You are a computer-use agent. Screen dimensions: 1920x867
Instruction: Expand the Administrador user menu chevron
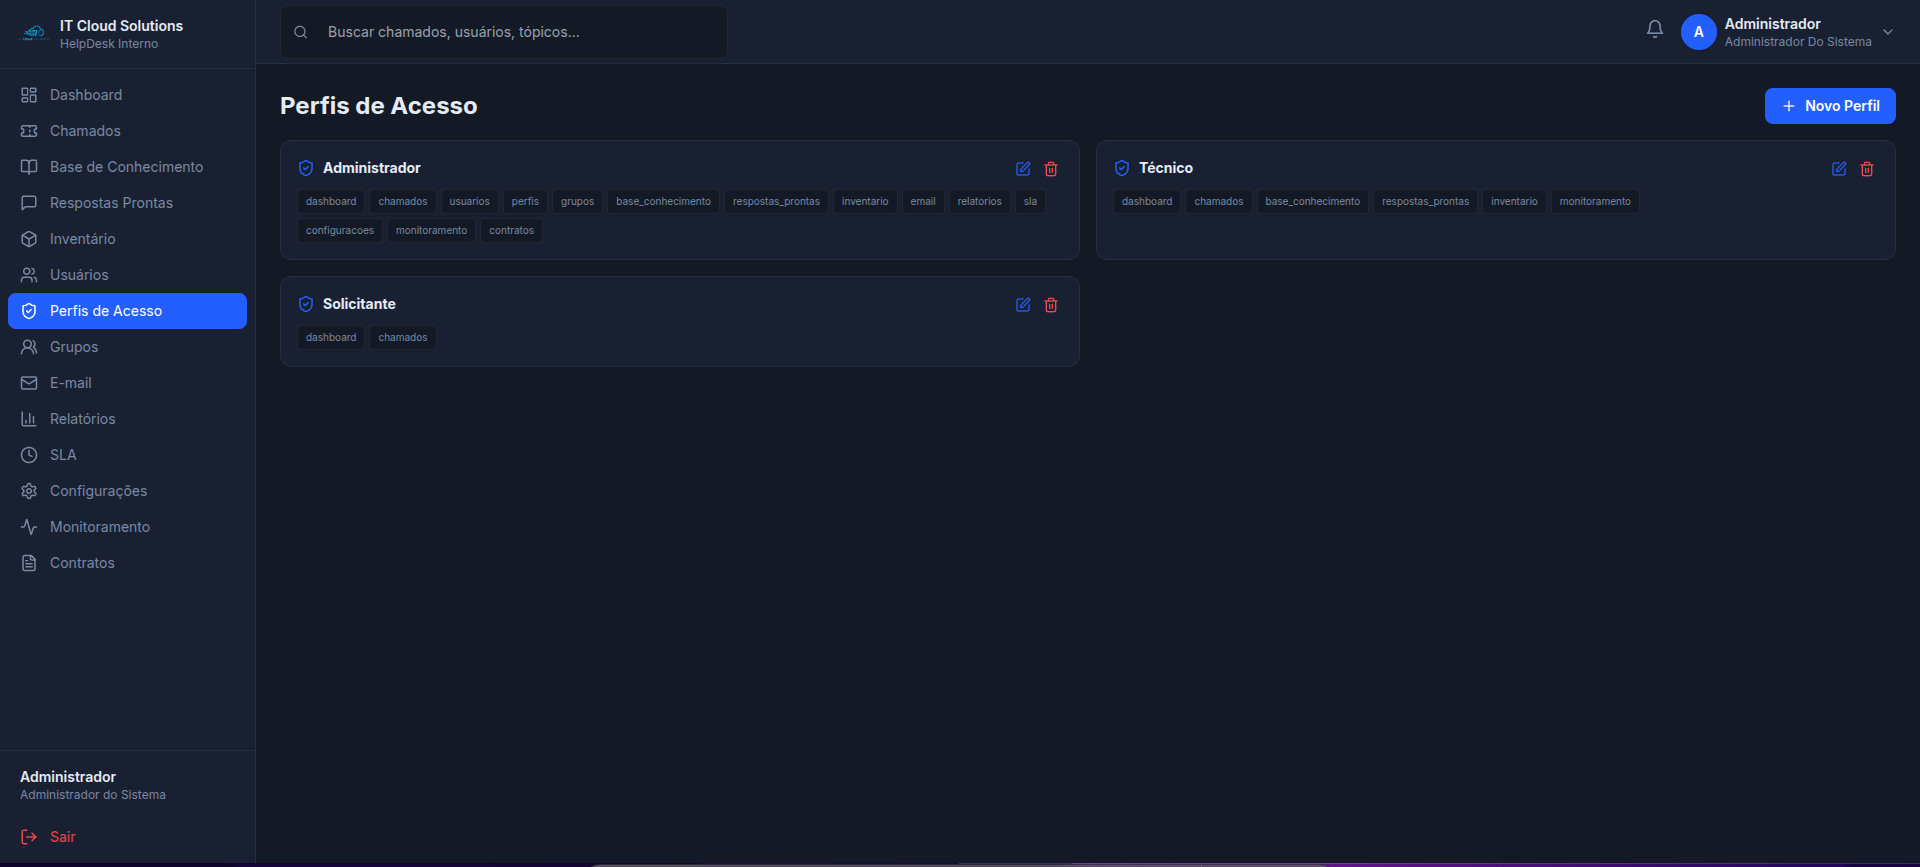(1888, 32)
